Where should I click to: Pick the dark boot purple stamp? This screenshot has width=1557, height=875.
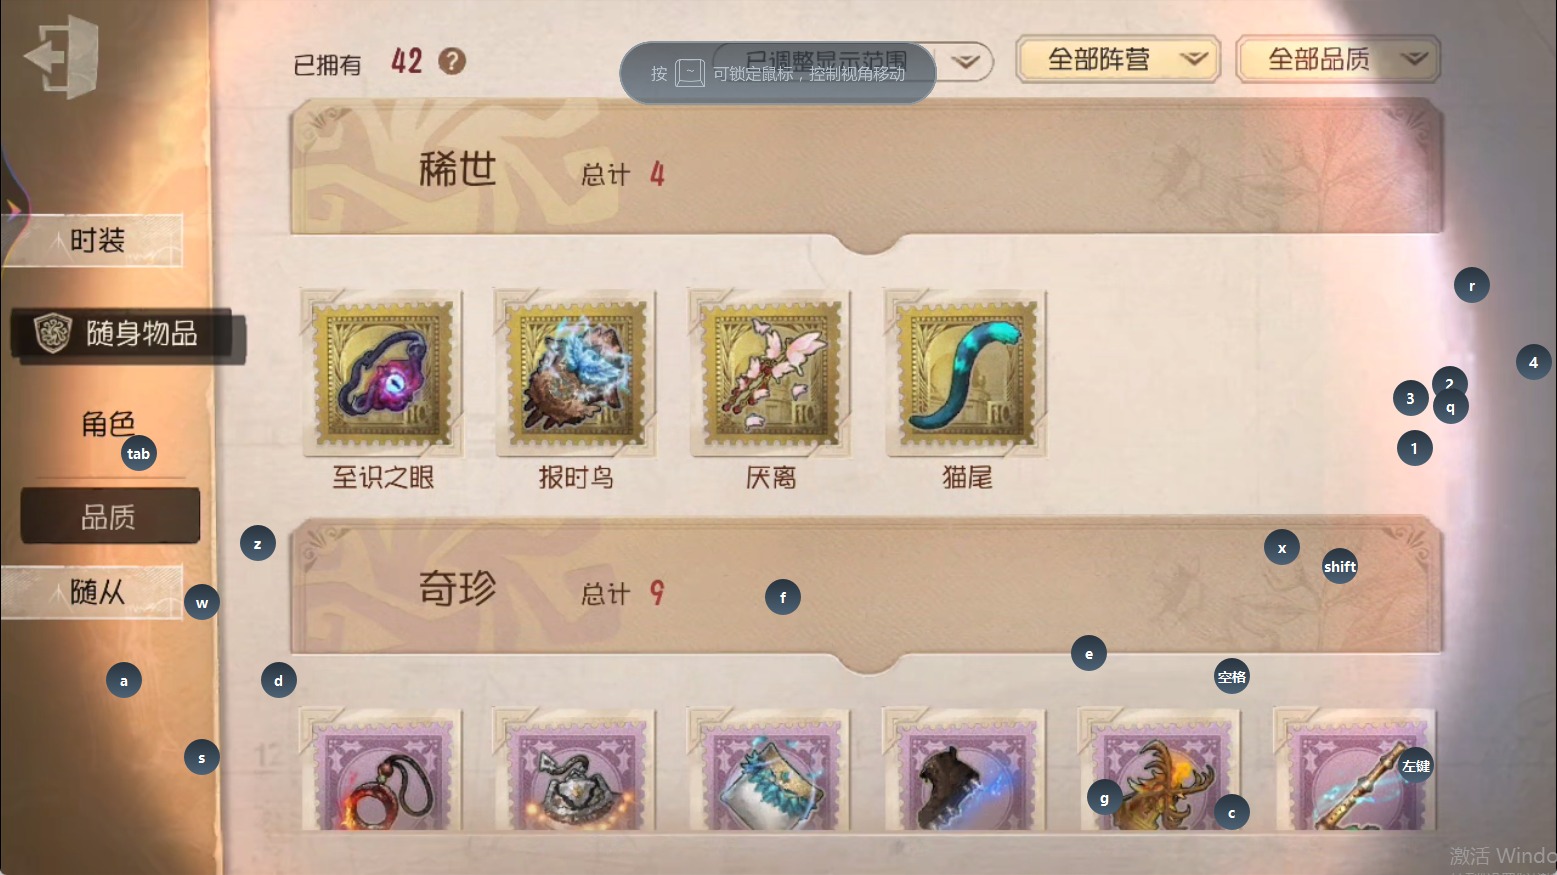coord(964,770)
